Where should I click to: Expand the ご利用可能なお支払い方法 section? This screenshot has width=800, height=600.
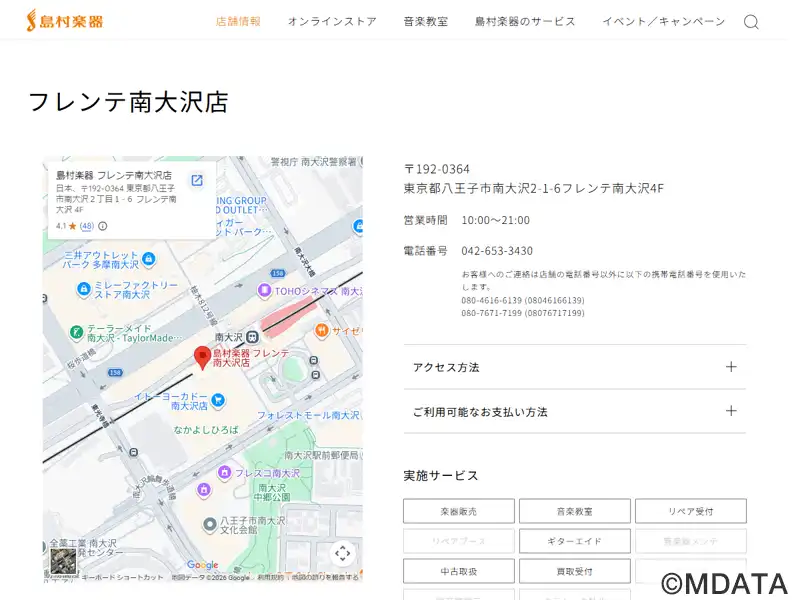(575, 411)
